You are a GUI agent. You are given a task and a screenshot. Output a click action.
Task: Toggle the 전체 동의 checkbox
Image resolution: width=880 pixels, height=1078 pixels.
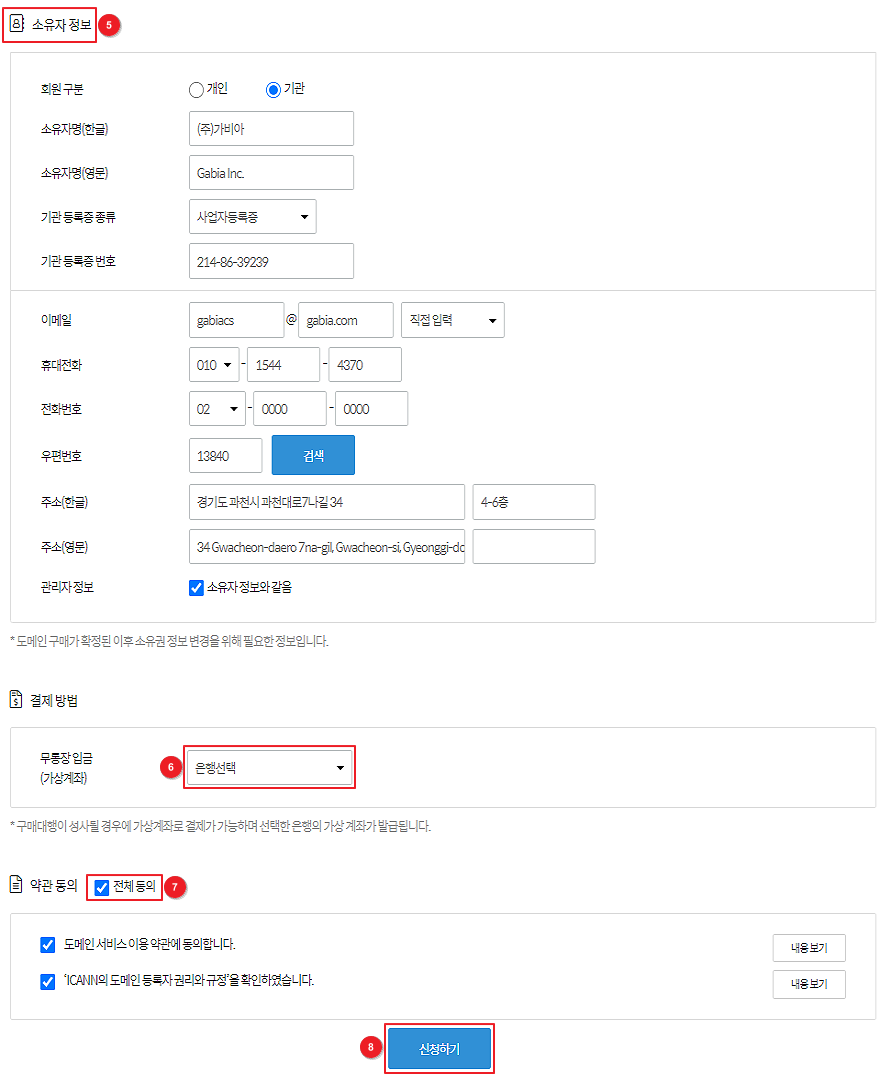point(101,886)
